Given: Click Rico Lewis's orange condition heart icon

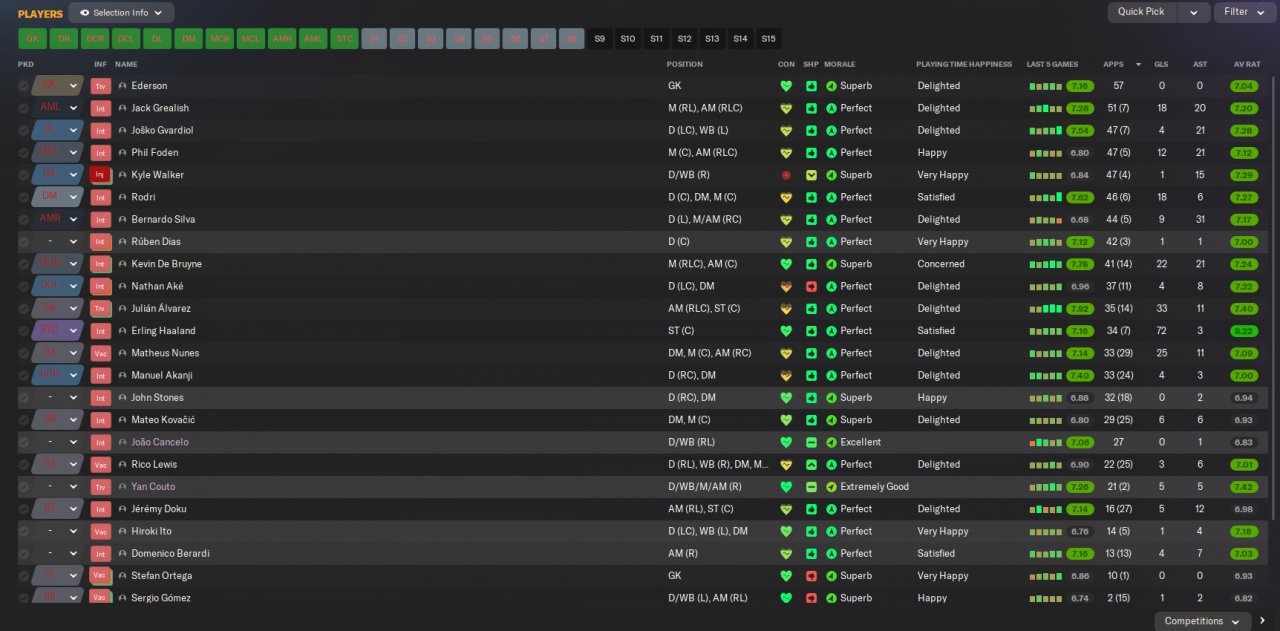Looking at the screenshot, I should pyautogui.click(x=786, y=465).
